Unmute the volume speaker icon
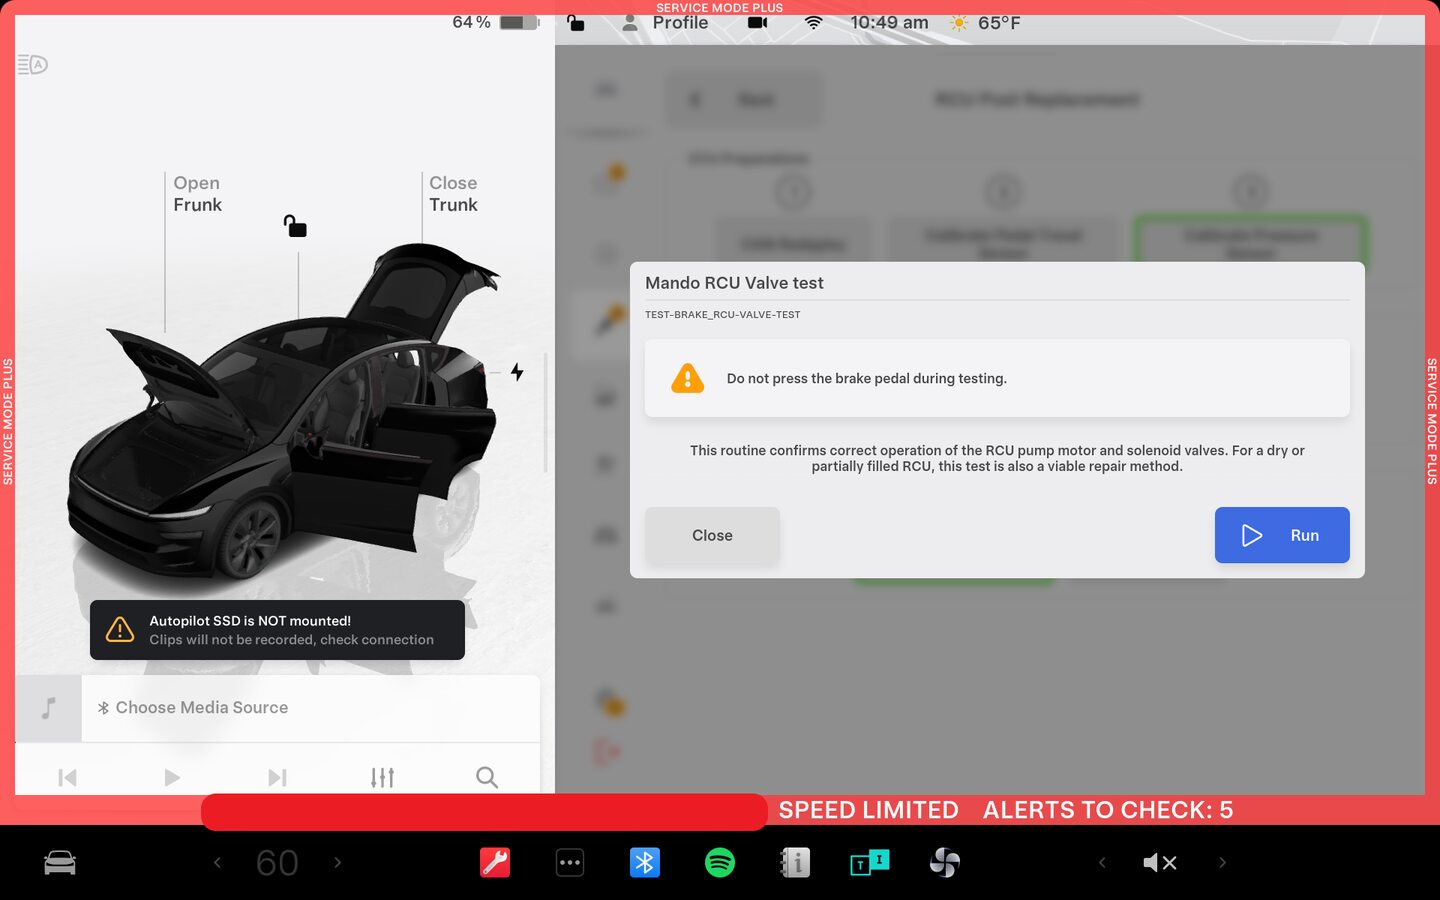The width and height of the screenshot is (1440, 900). coord(1160,862)
